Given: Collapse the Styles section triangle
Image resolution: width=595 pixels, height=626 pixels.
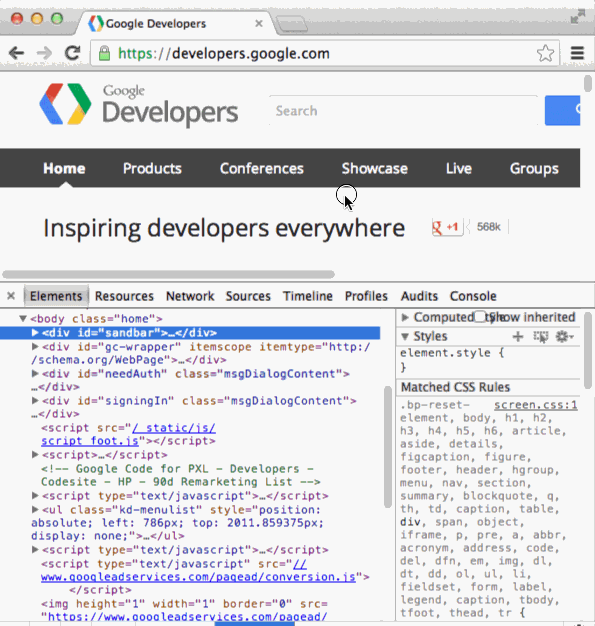Looking at the screenshot, I should [x=405, y=337].
